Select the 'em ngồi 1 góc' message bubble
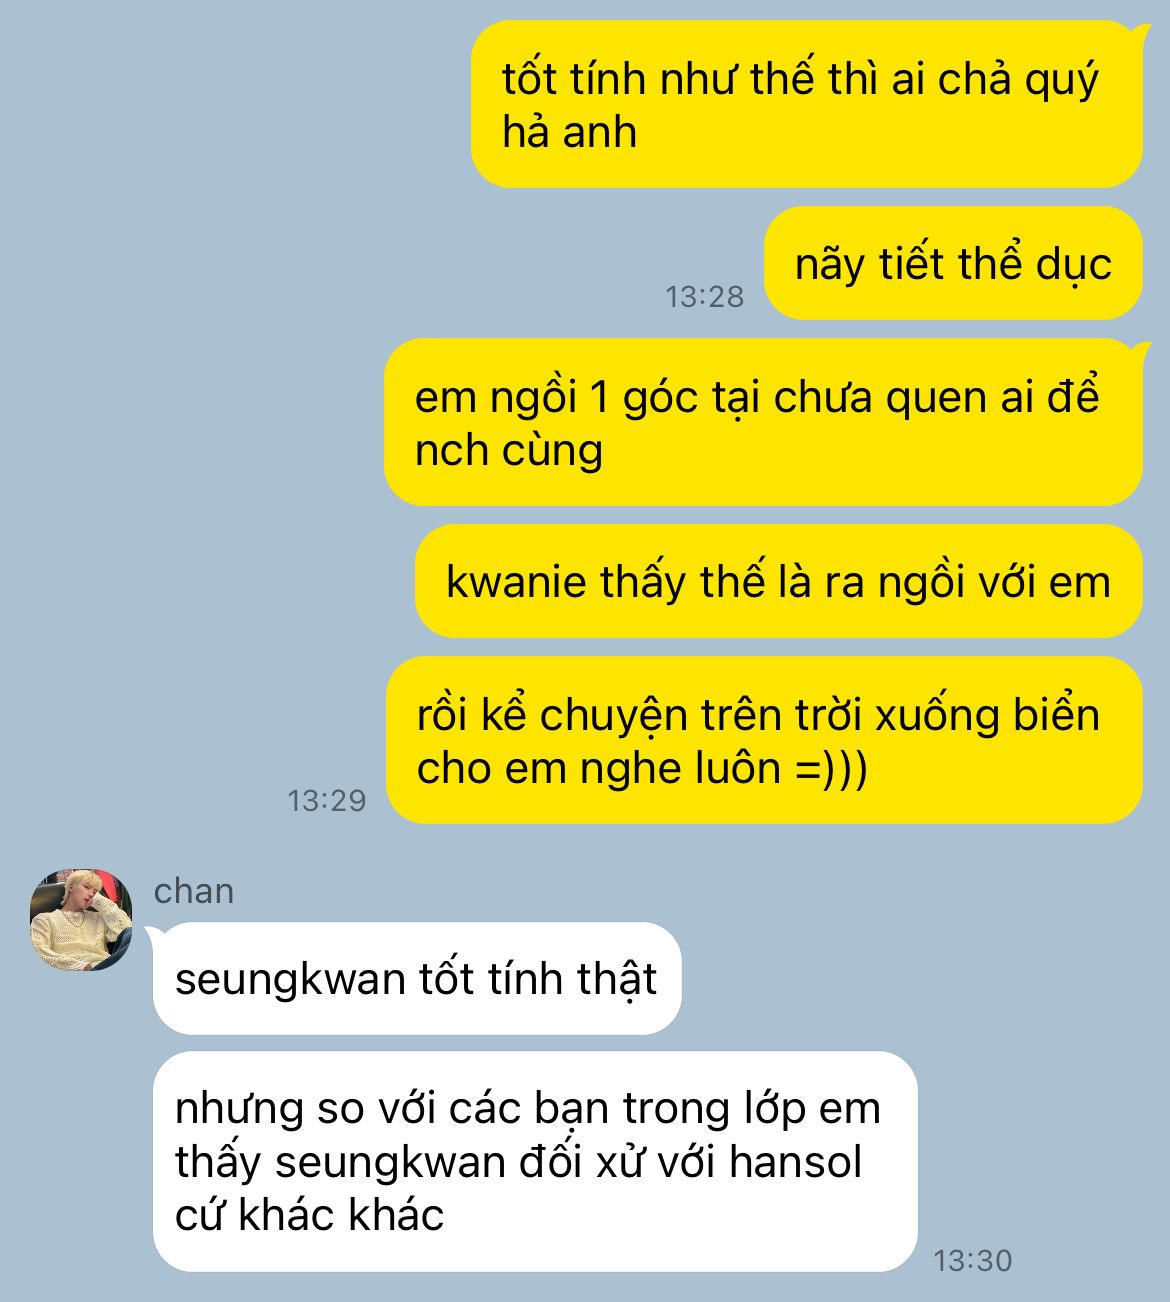Screen dimensions: 1170x1302 pyautogui.click(x=763, y=422)
